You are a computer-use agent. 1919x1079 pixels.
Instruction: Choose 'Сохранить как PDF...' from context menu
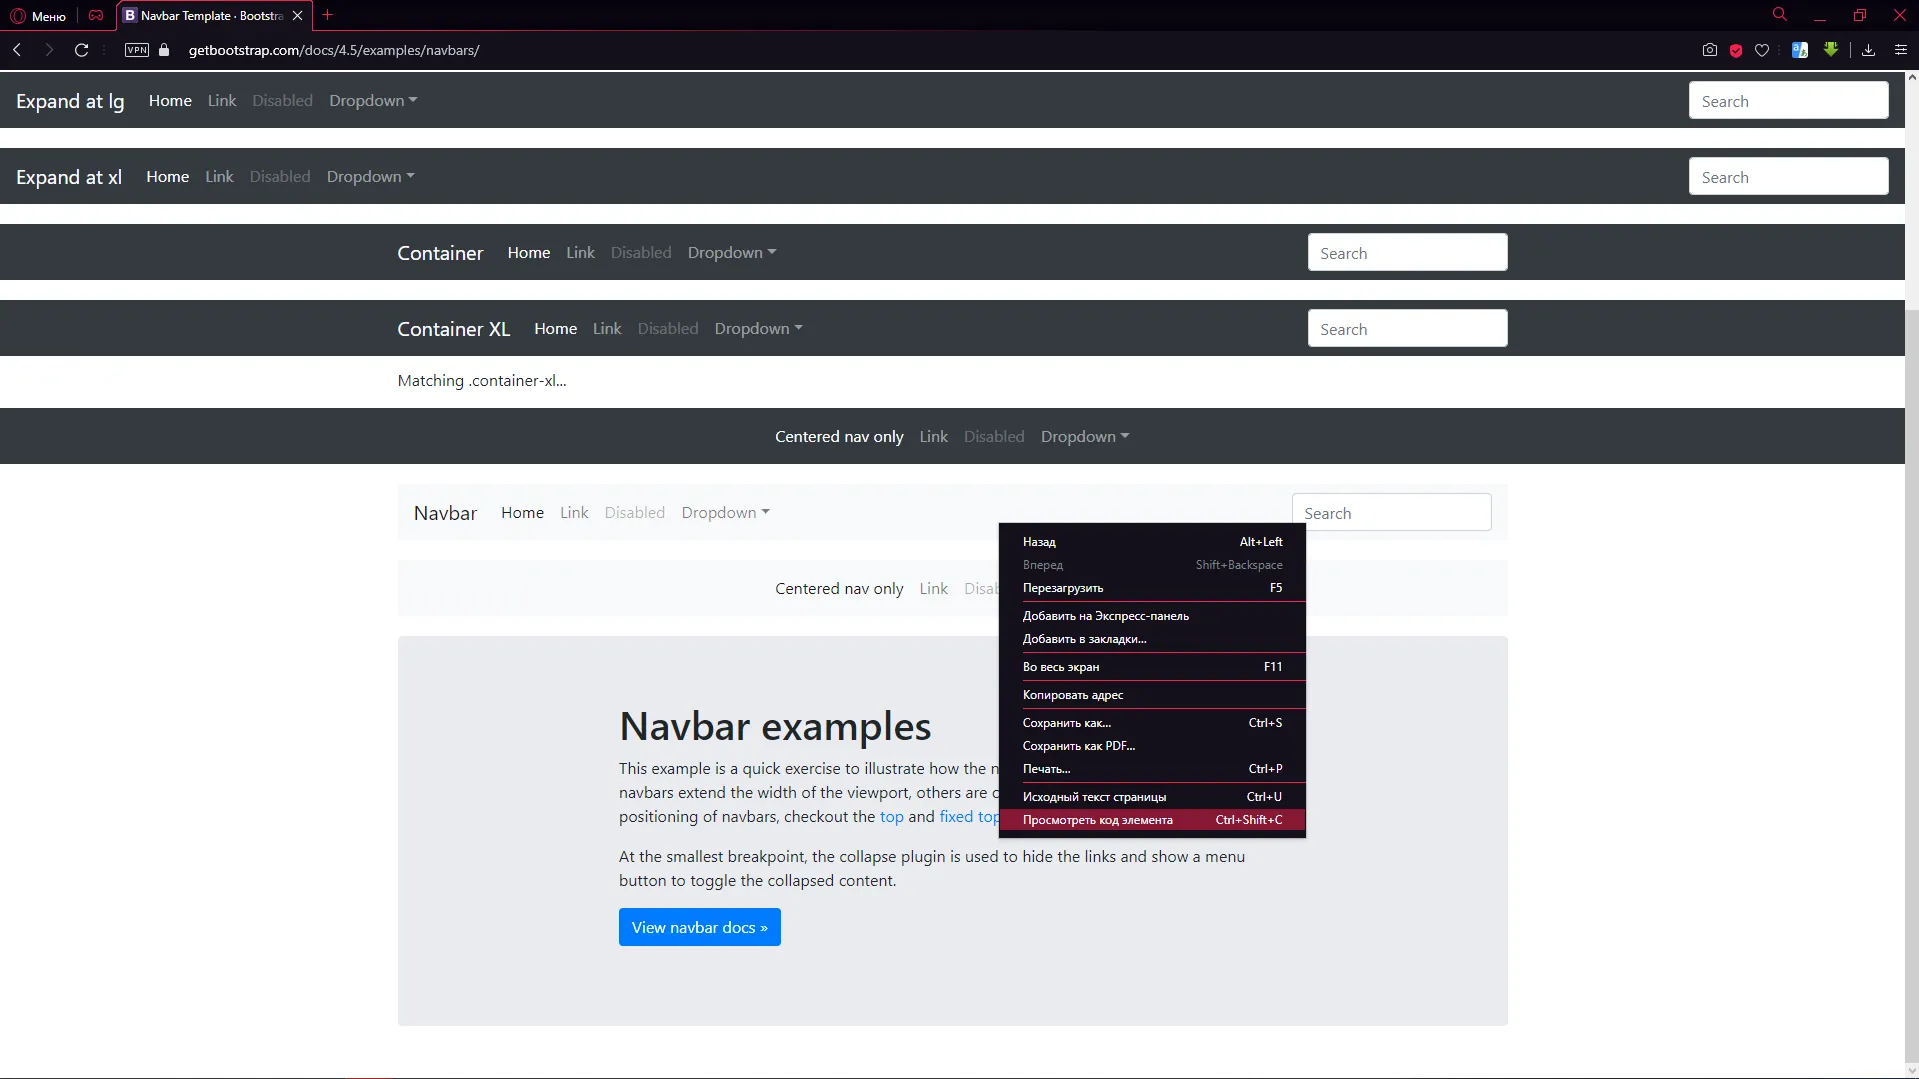[x=1078, y=746]
